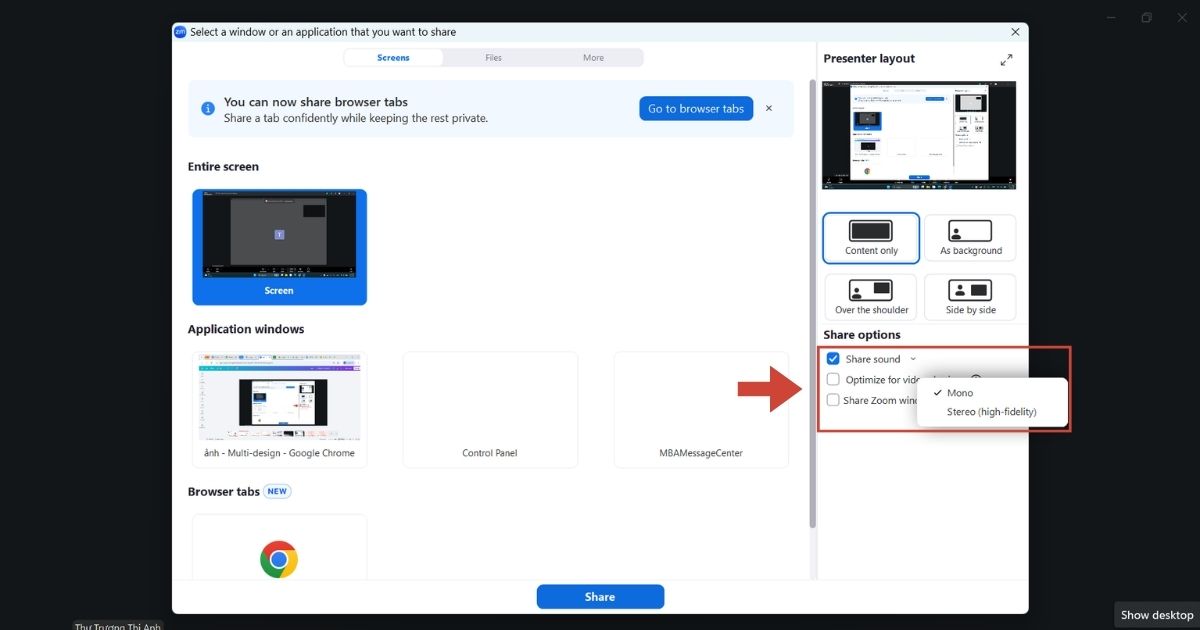Select the Content only layout icon
1200x630 pixels.
click(871, 231)
